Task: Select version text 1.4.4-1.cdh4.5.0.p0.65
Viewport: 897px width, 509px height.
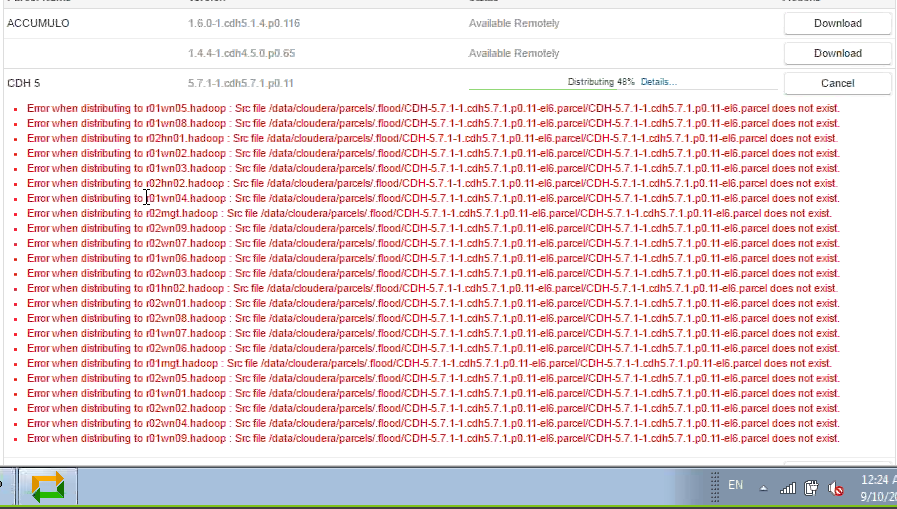Action: click(x=241, y=53)
